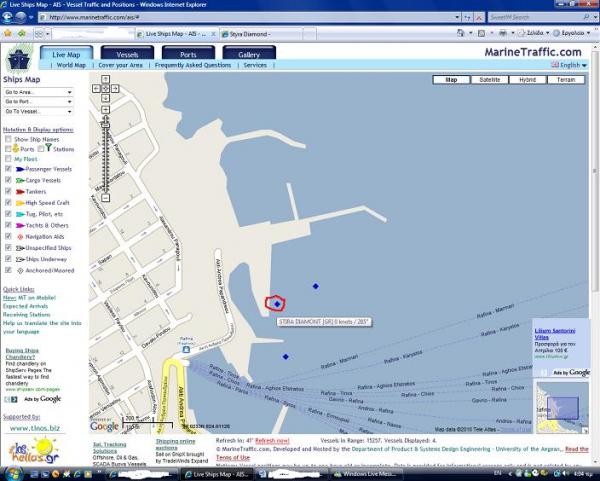
Task: Click the MarineTraffic ship logo
Action: click(19, 57)
